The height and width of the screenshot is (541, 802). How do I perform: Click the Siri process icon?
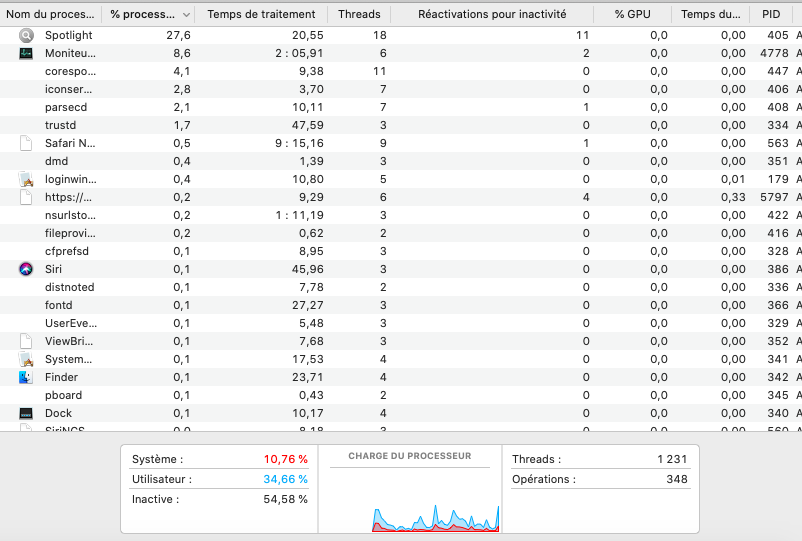[26, 269]
